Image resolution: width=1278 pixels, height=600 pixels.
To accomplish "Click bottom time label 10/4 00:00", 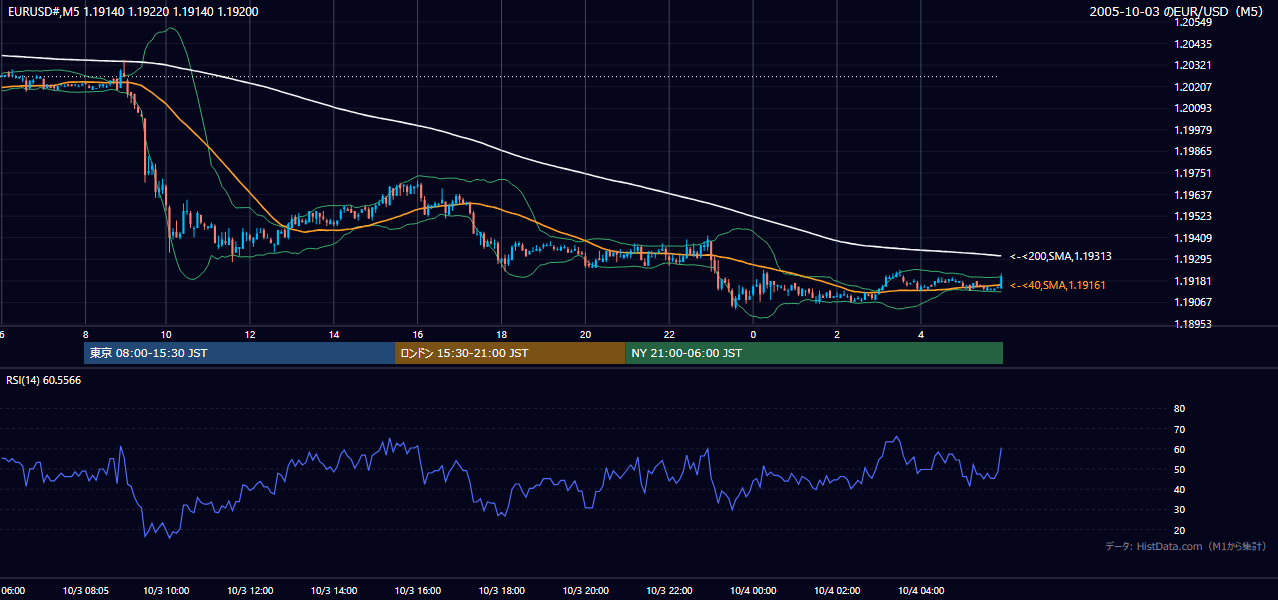I will tap(753, 591).
